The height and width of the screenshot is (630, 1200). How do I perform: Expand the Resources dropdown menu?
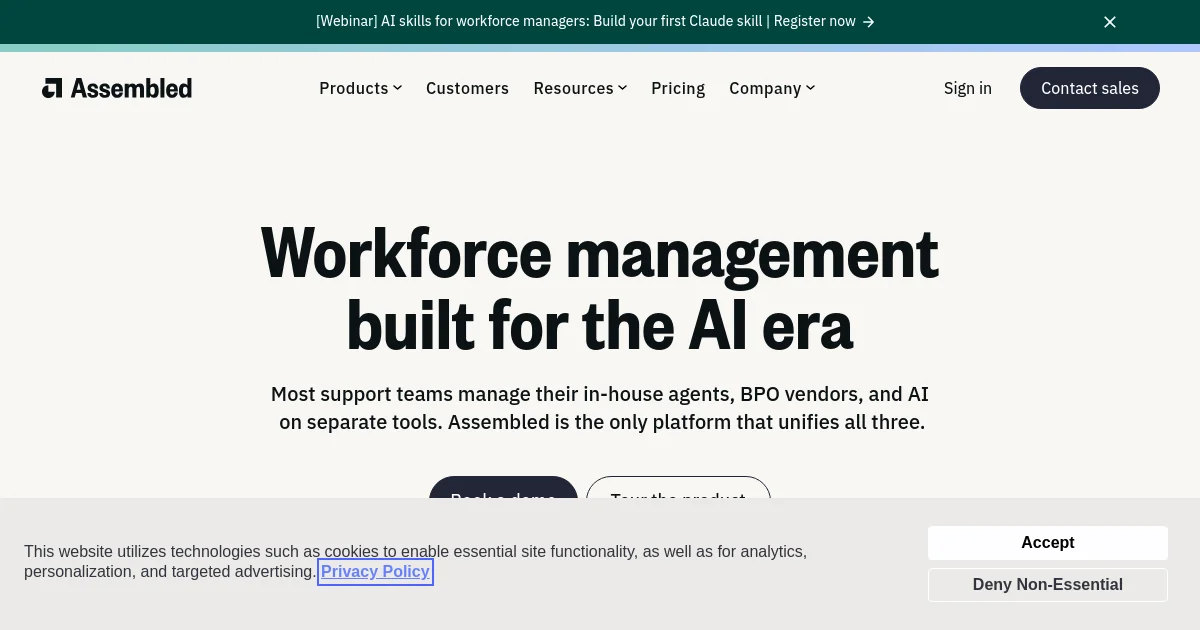click(580, 88)
